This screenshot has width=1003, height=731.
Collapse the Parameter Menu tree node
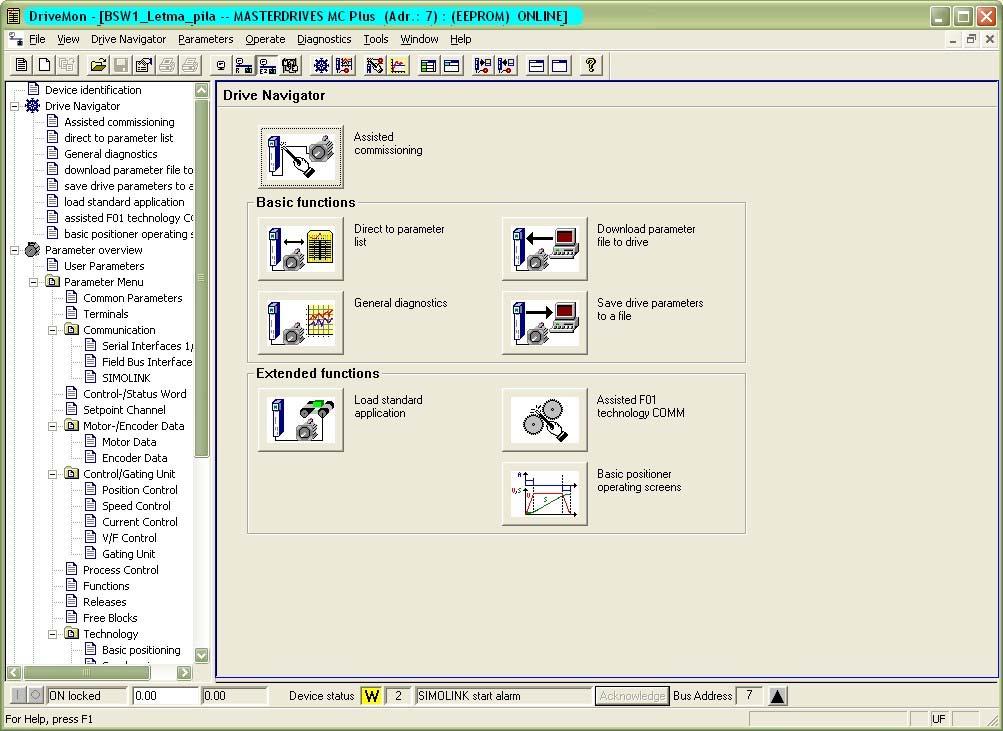(33, 282)
